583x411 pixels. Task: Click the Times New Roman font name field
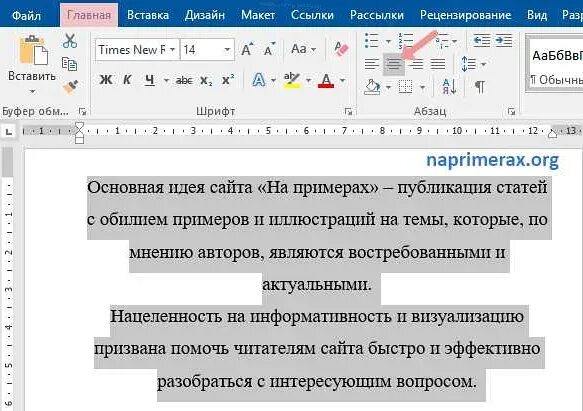[x=132, y=49]
